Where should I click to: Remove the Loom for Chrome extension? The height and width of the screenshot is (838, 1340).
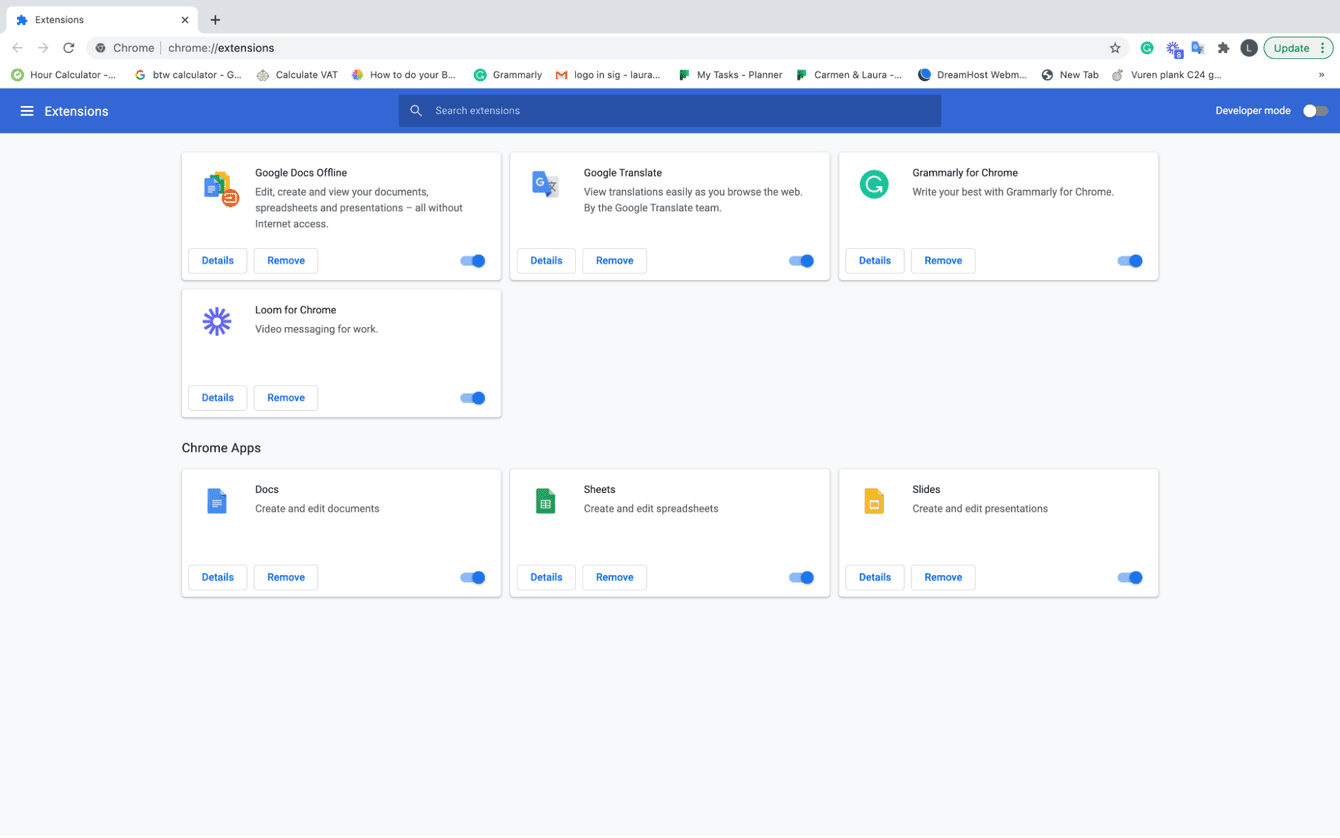[286, 398]
